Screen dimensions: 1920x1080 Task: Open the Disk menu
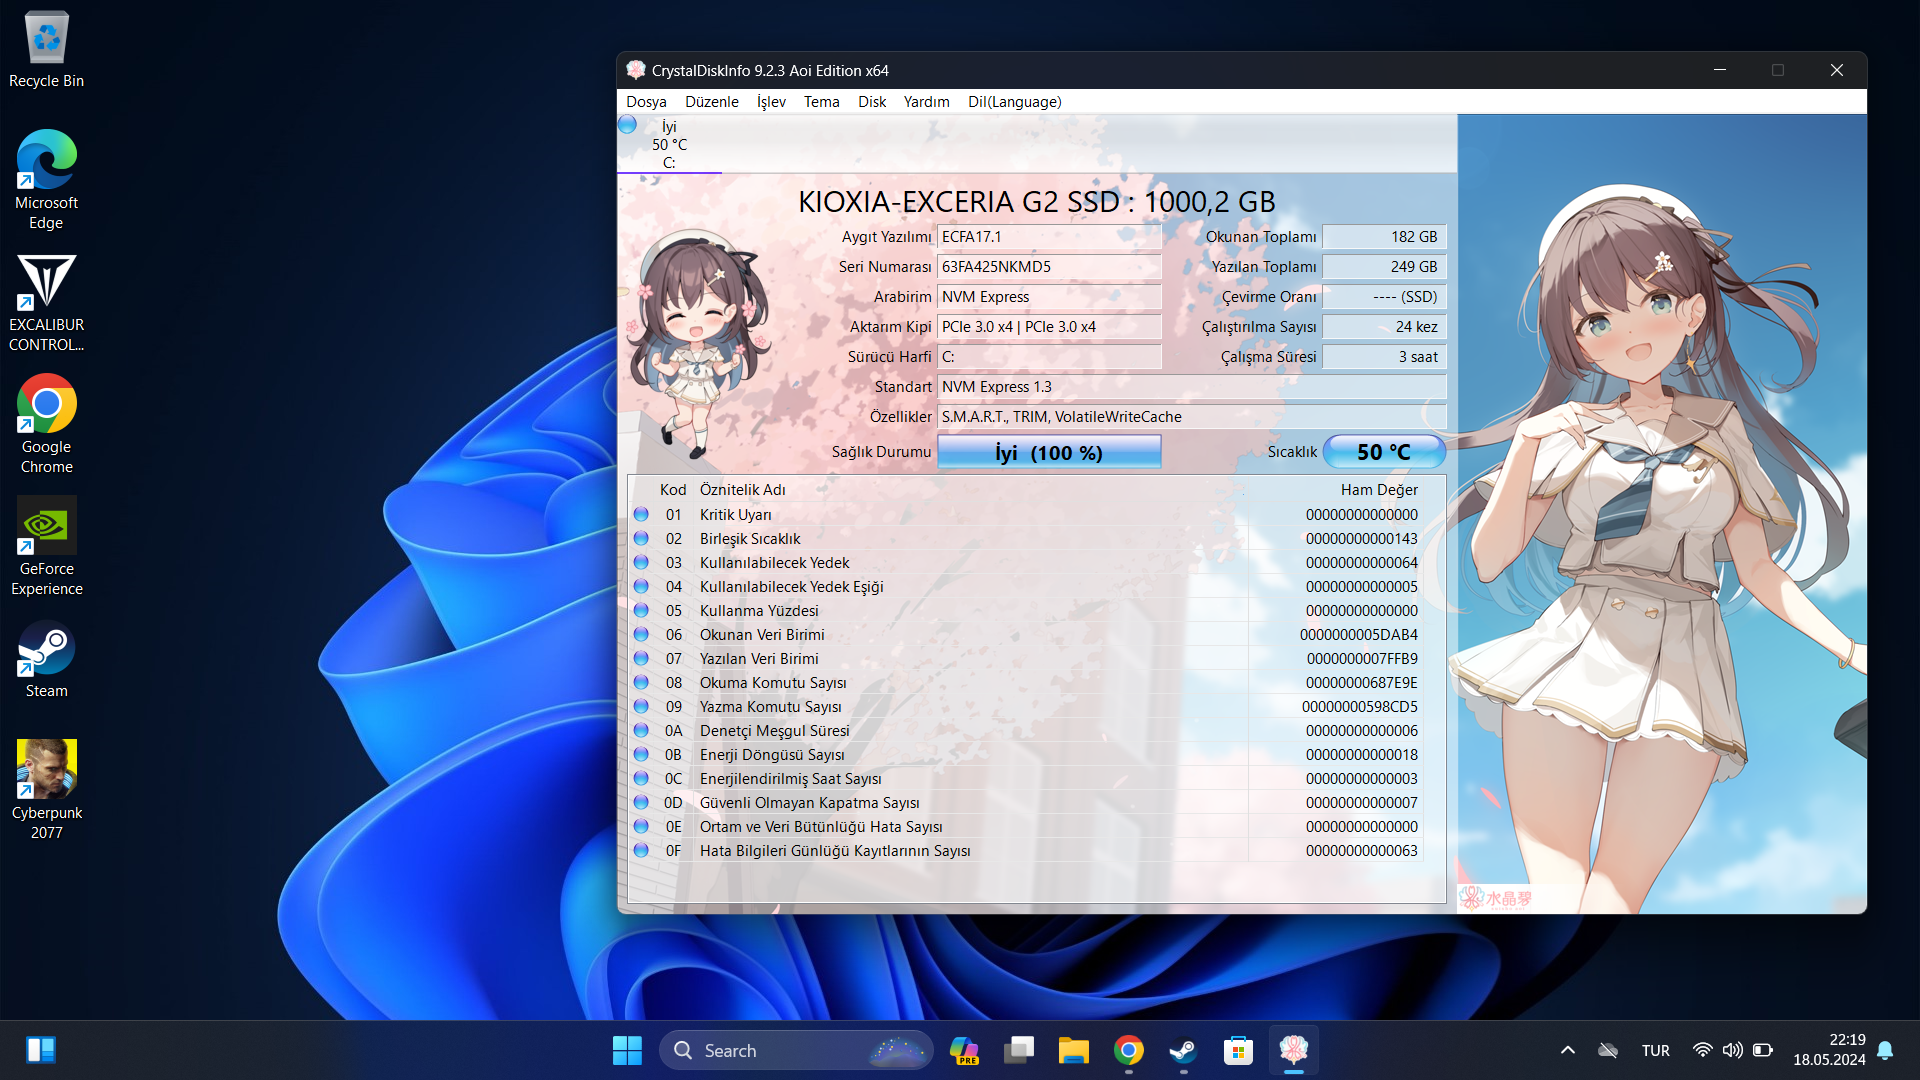click(872, 102)
